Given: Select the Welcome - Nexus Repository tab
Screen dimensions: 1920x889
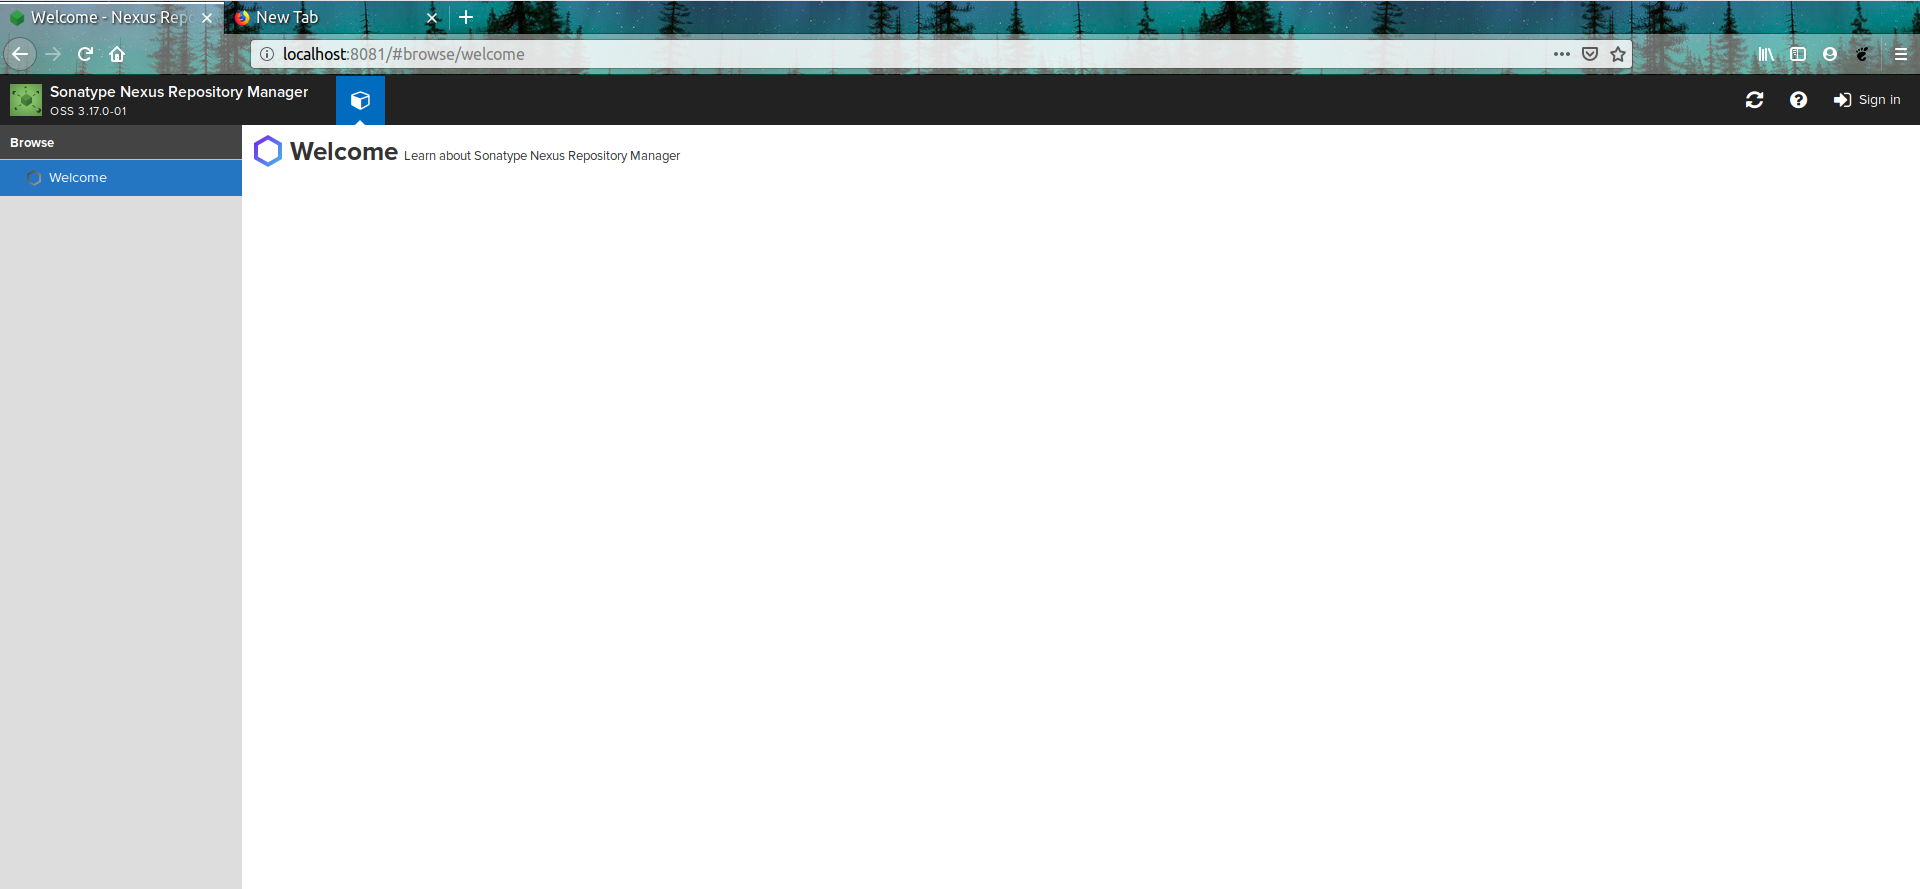Looking at the screenshot, I should click(112, 17).
